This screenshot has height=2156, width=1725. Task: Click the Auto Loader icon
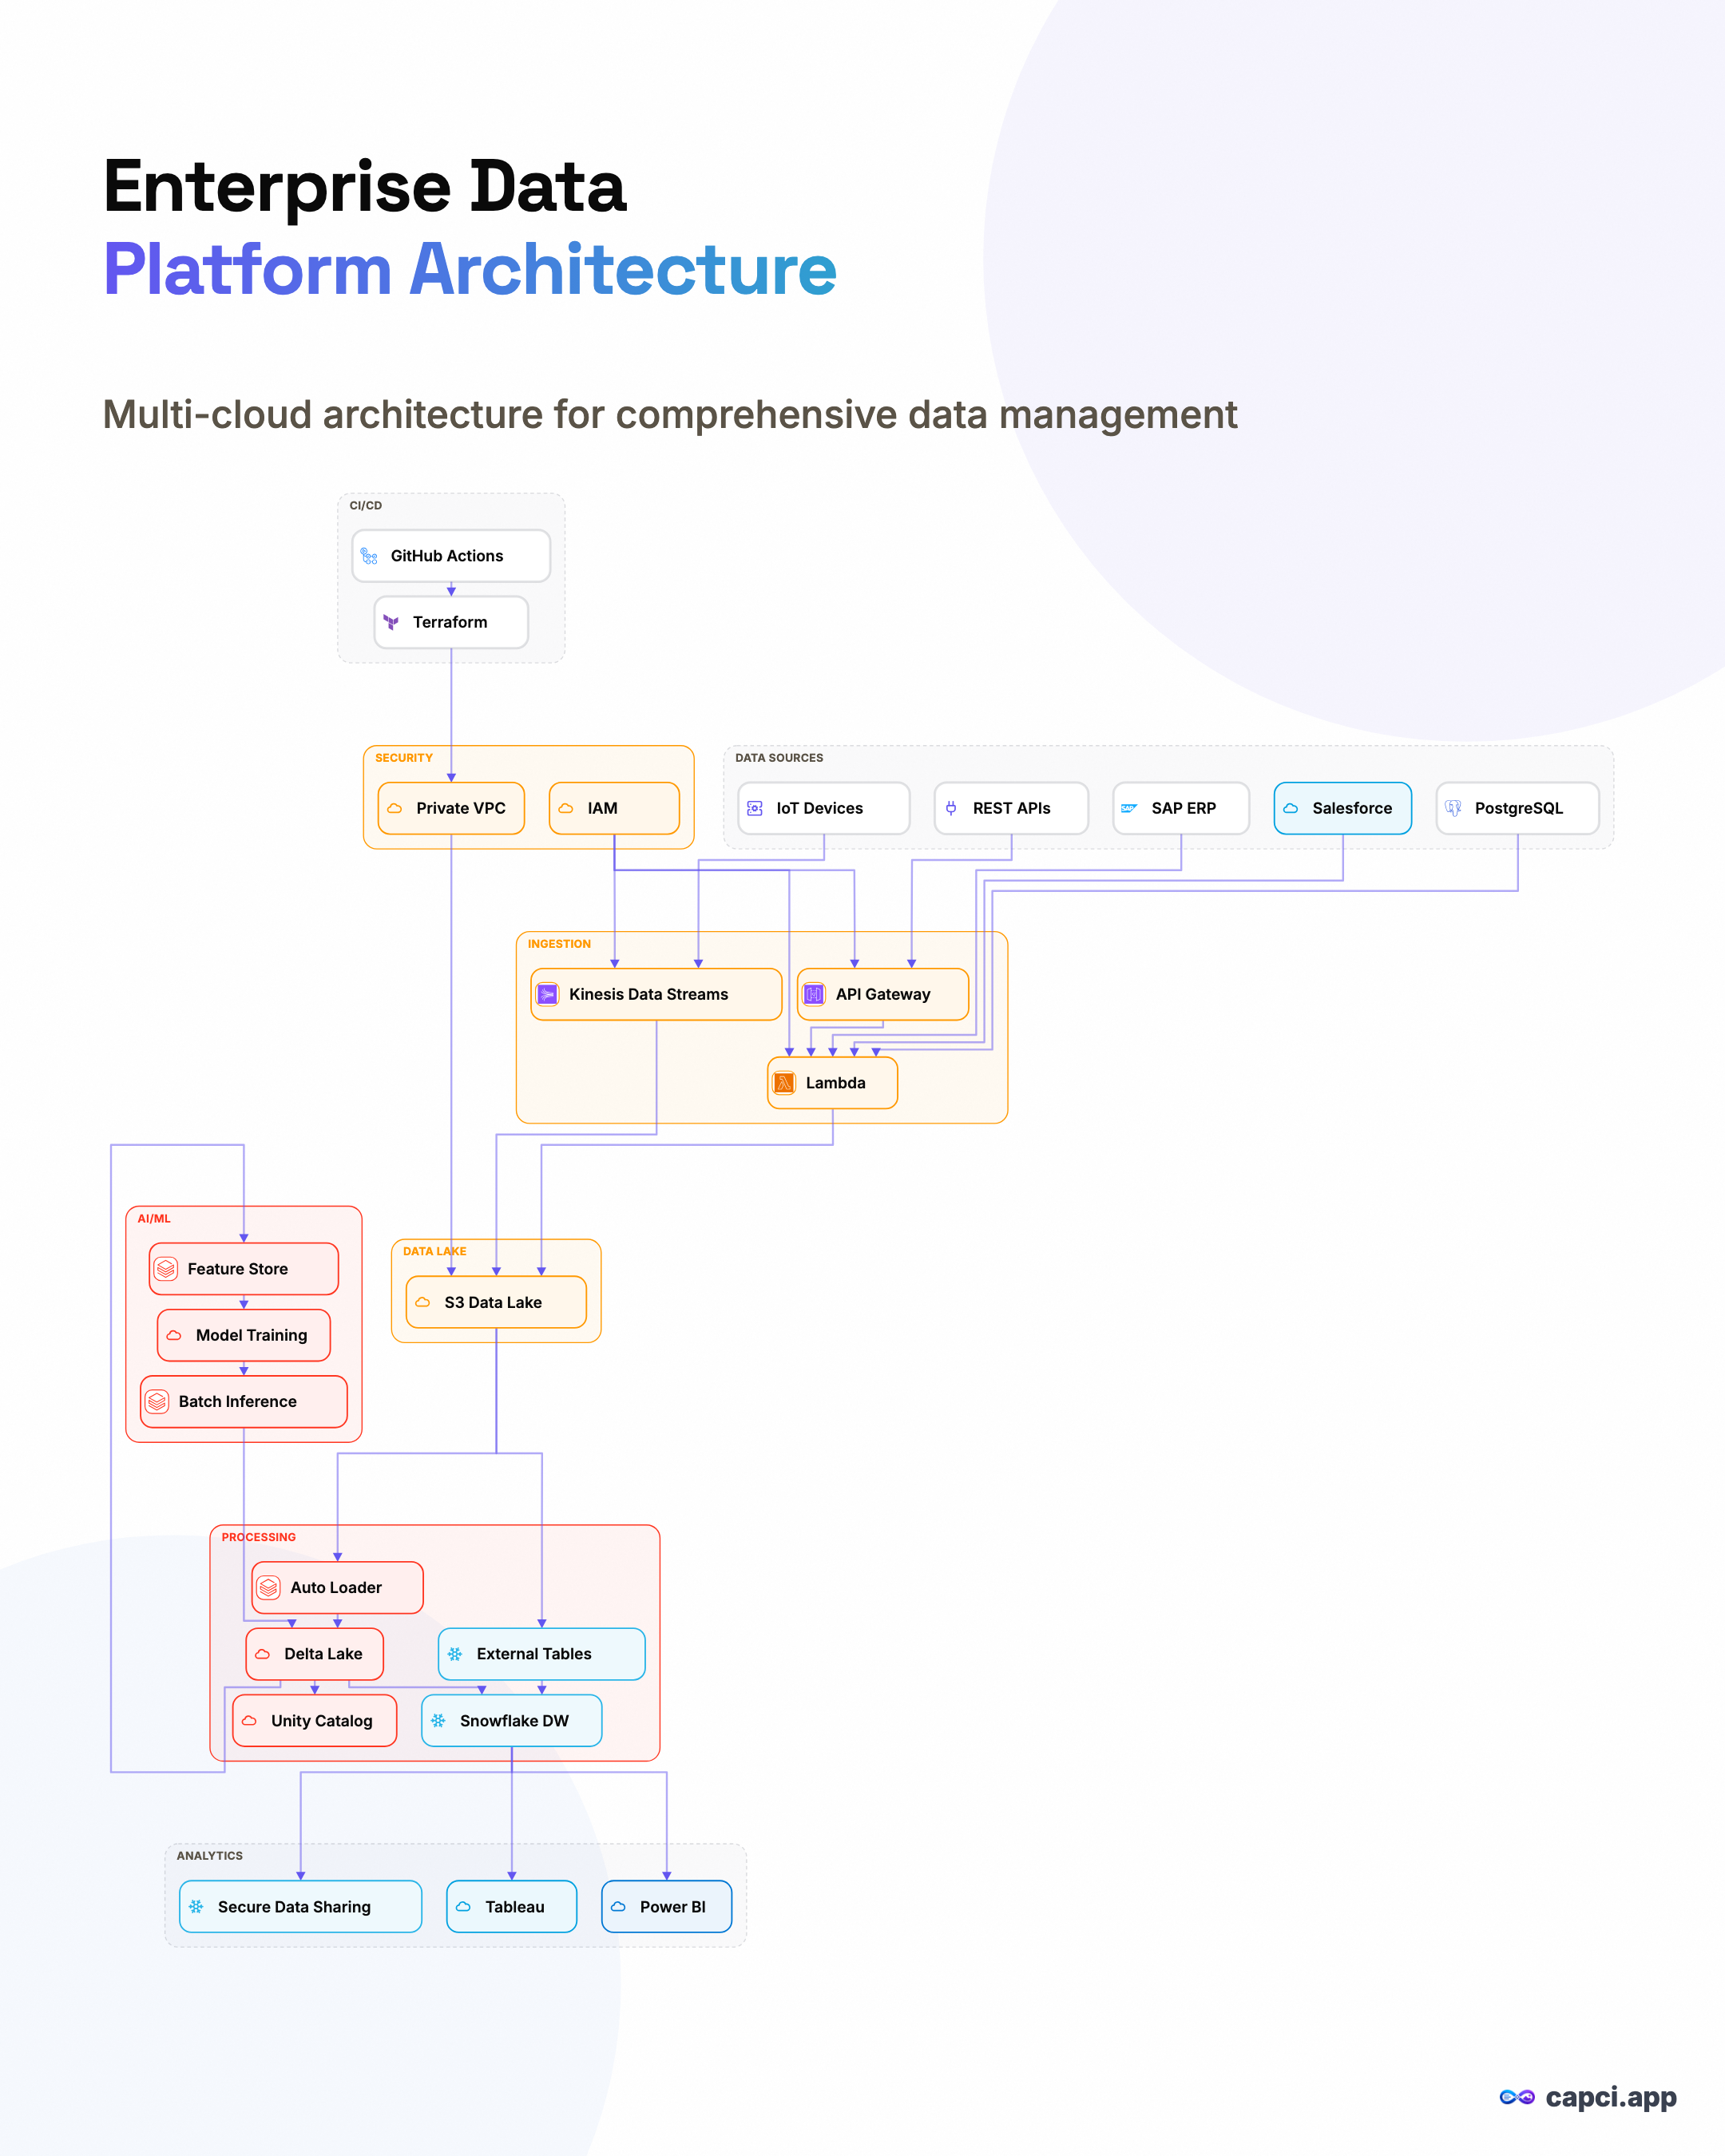(x=269, y=1588)
